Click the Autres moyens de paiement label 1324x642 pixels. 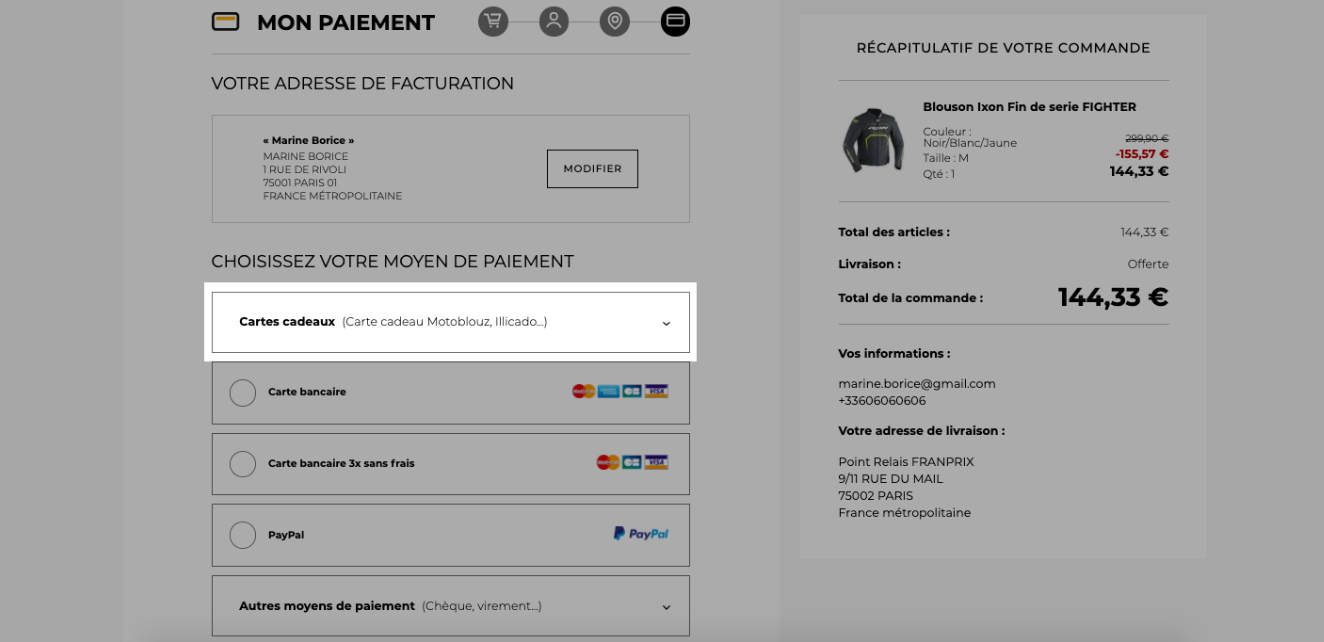327,606
